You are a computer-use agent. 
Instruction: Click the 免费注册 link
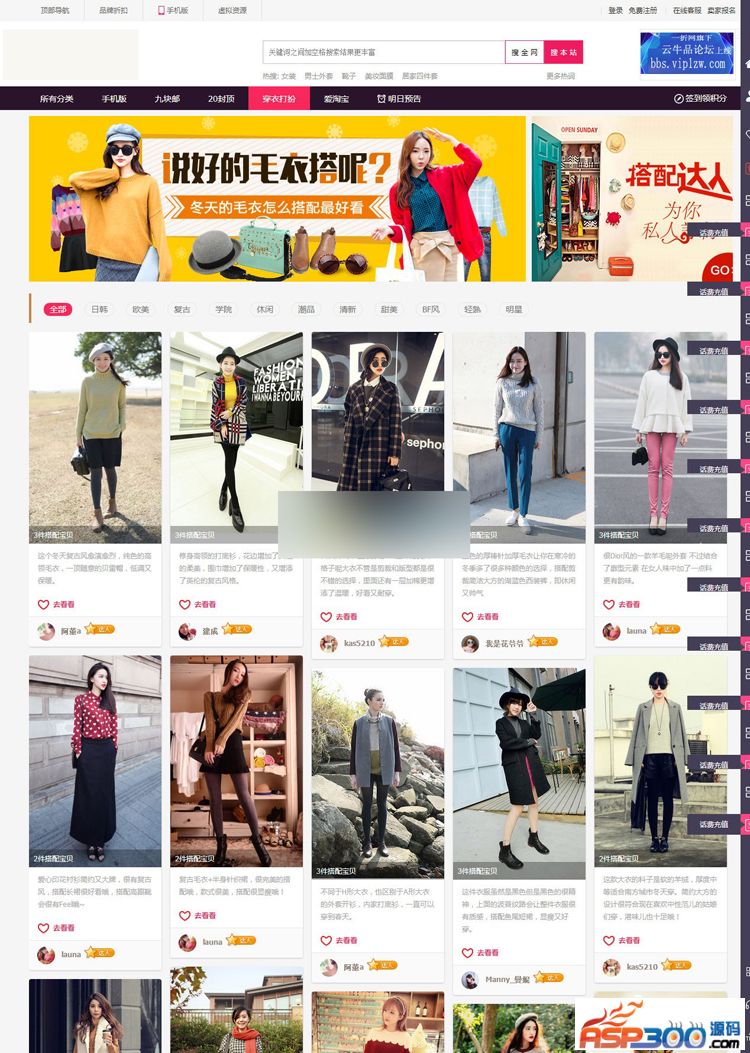(643, 11)
